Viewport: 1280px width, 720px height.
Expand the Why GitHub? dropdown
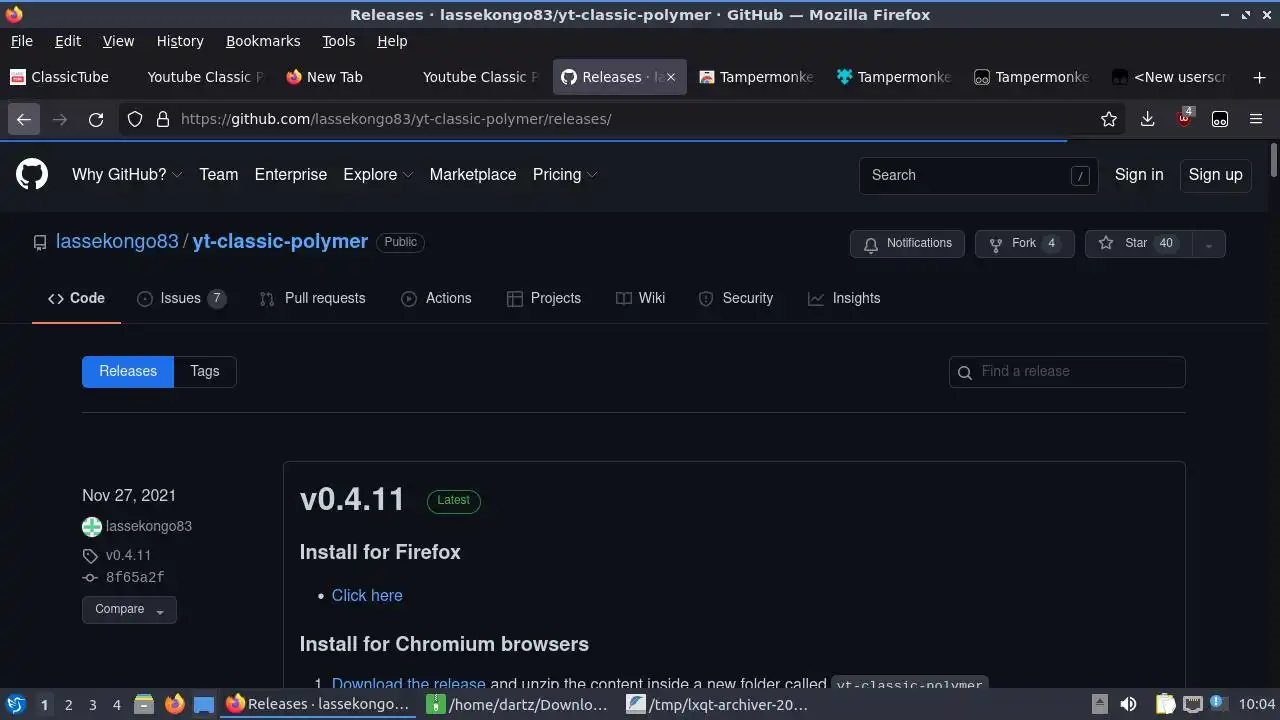pyautogui.click(x=127, y=175)
